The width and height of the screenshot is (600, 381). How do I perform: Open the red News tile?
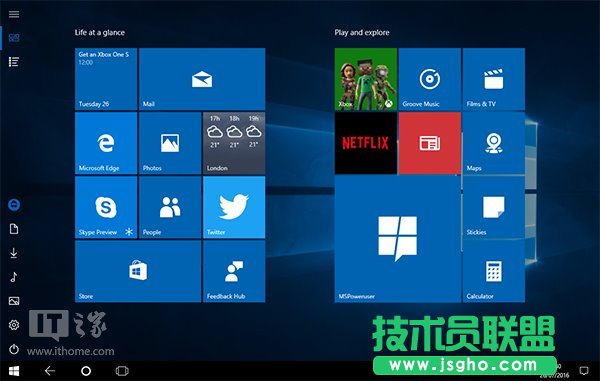[x=430, y=143]
